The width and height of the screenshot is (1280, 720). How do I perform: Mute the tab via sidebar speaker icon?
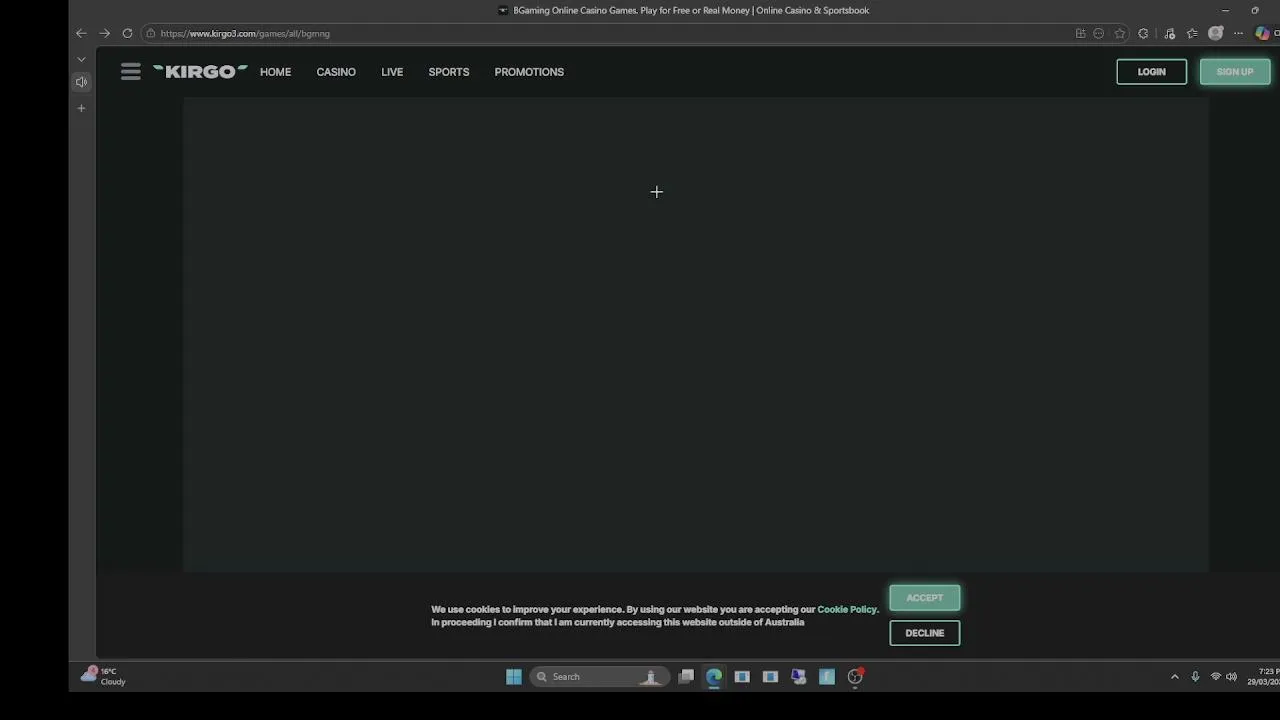(x=81, y=82)
